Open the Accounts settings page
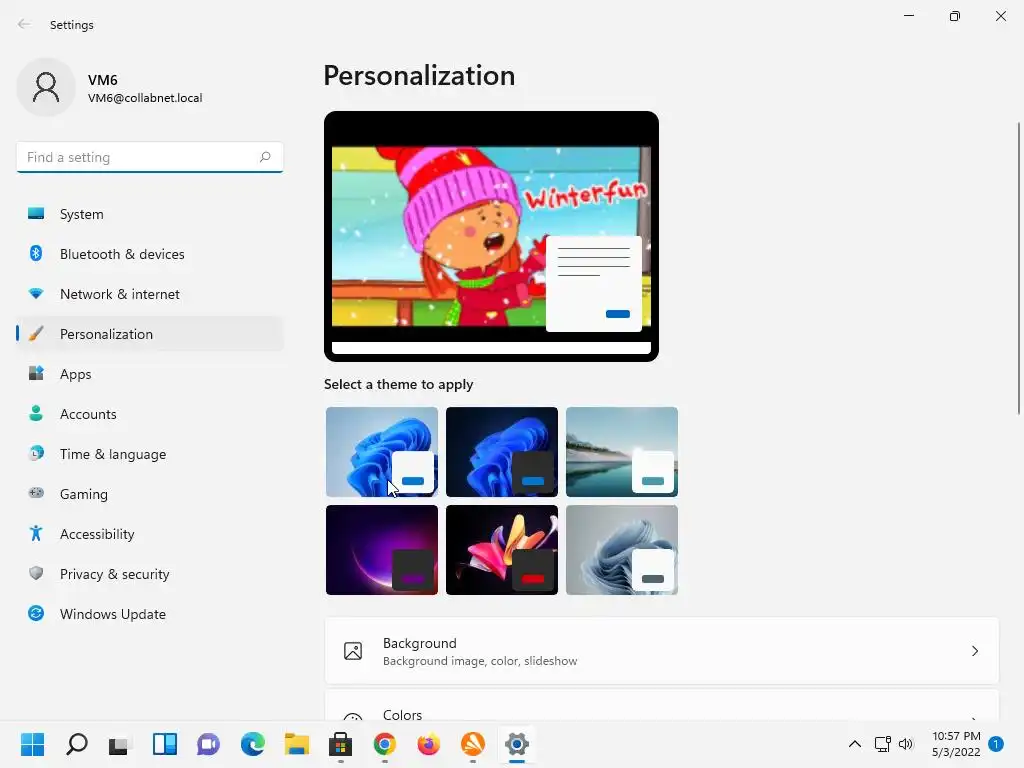1024x768 pixels. 150,413
